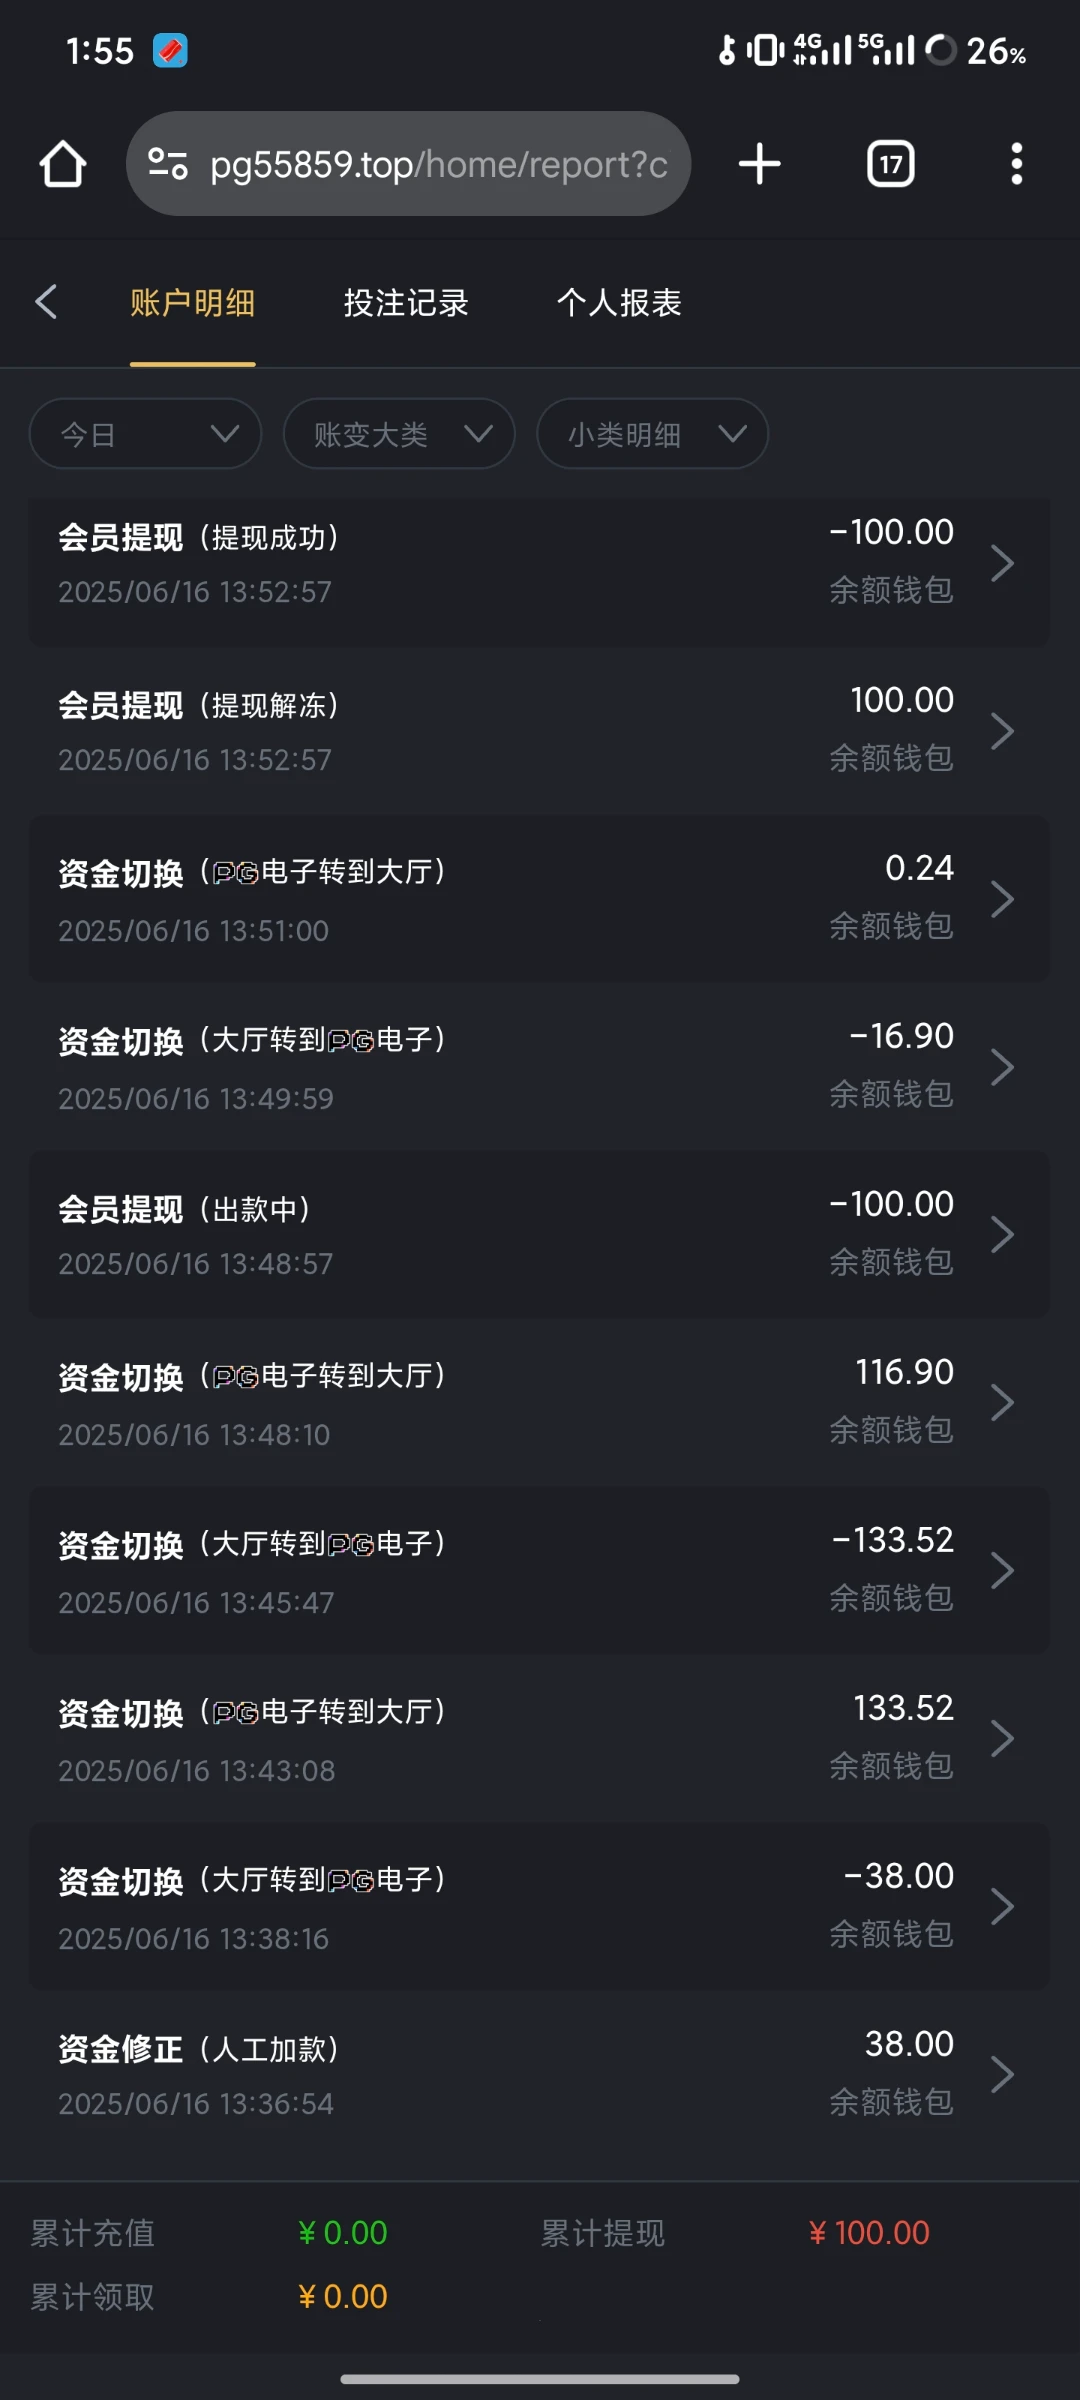Open the 账变大类 category dropdown
The image size is (1080, 2400).
(399, 434)
